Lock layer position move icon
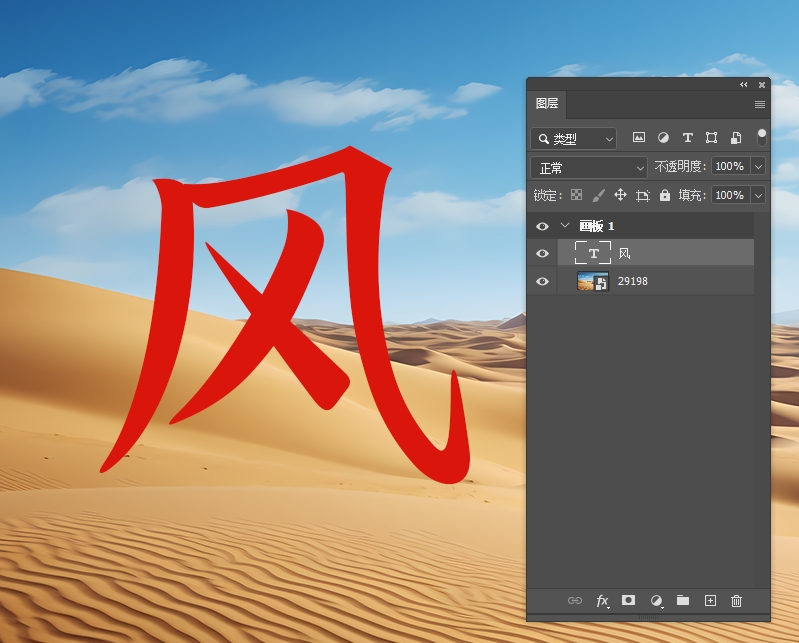799x643 pixels. click(x=620, y=195)
